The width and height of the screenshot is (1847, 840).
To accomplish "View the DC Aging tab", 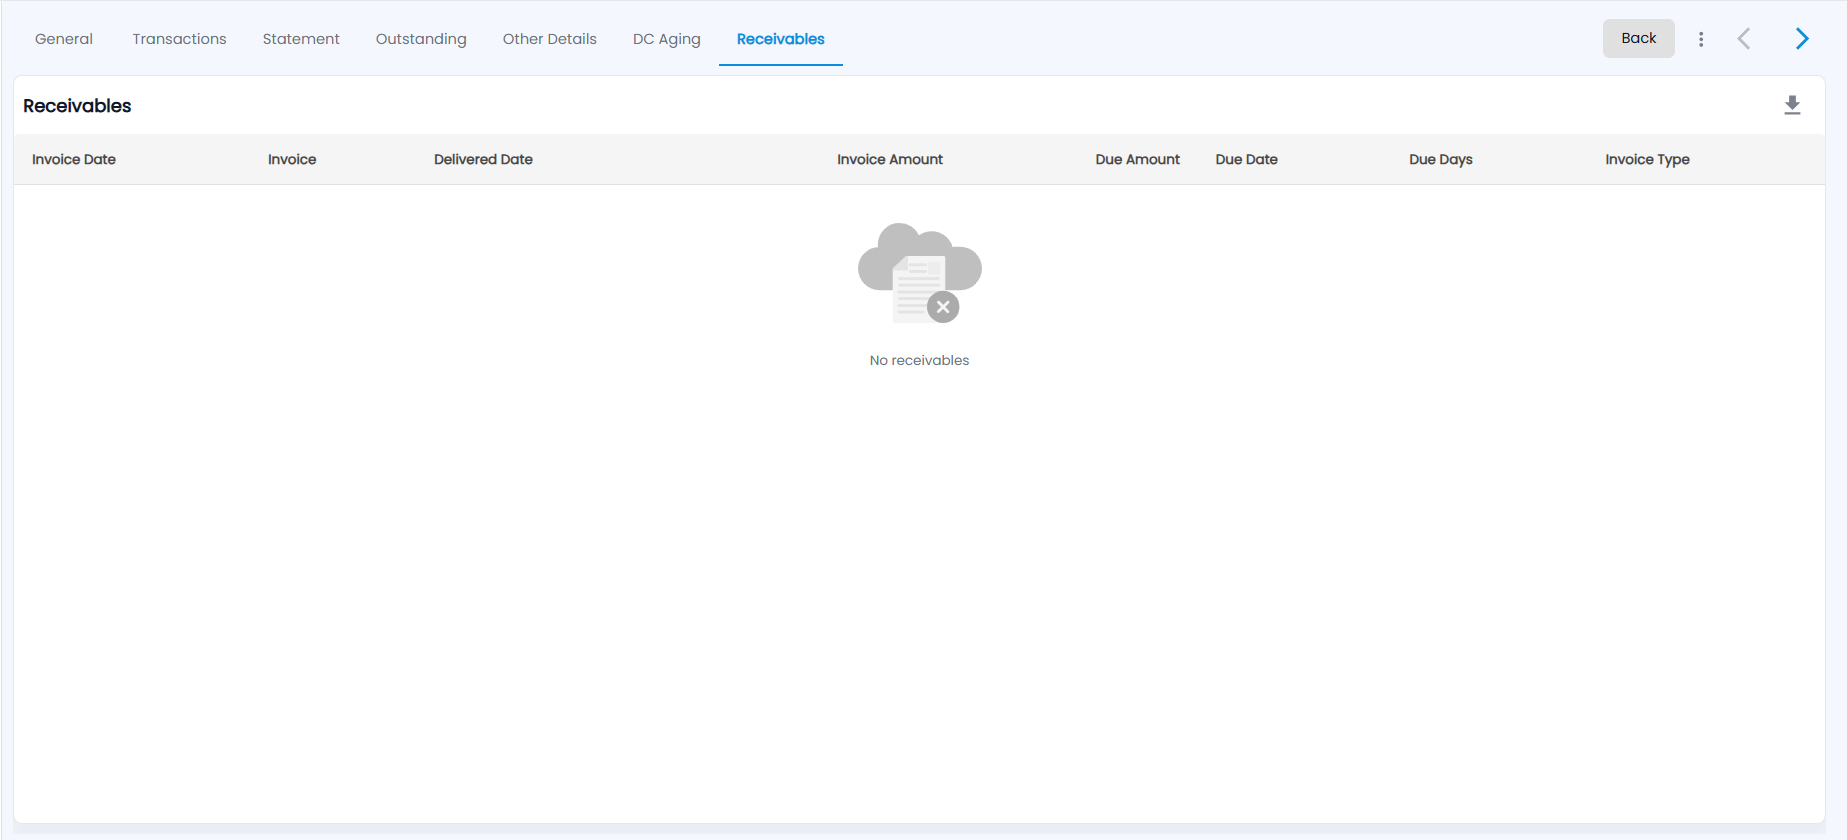I will 667,39.
